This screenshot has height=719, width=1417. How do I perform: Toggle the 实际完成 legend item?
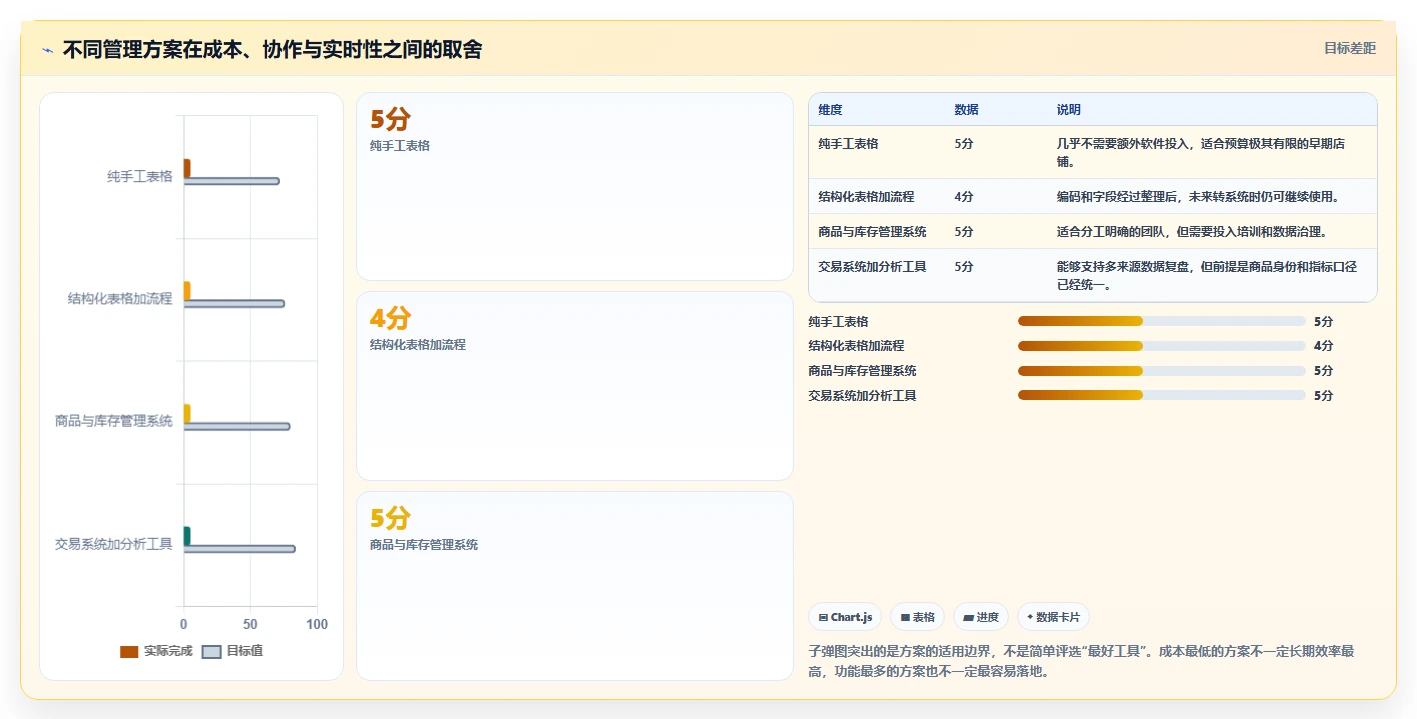[156, 651]
